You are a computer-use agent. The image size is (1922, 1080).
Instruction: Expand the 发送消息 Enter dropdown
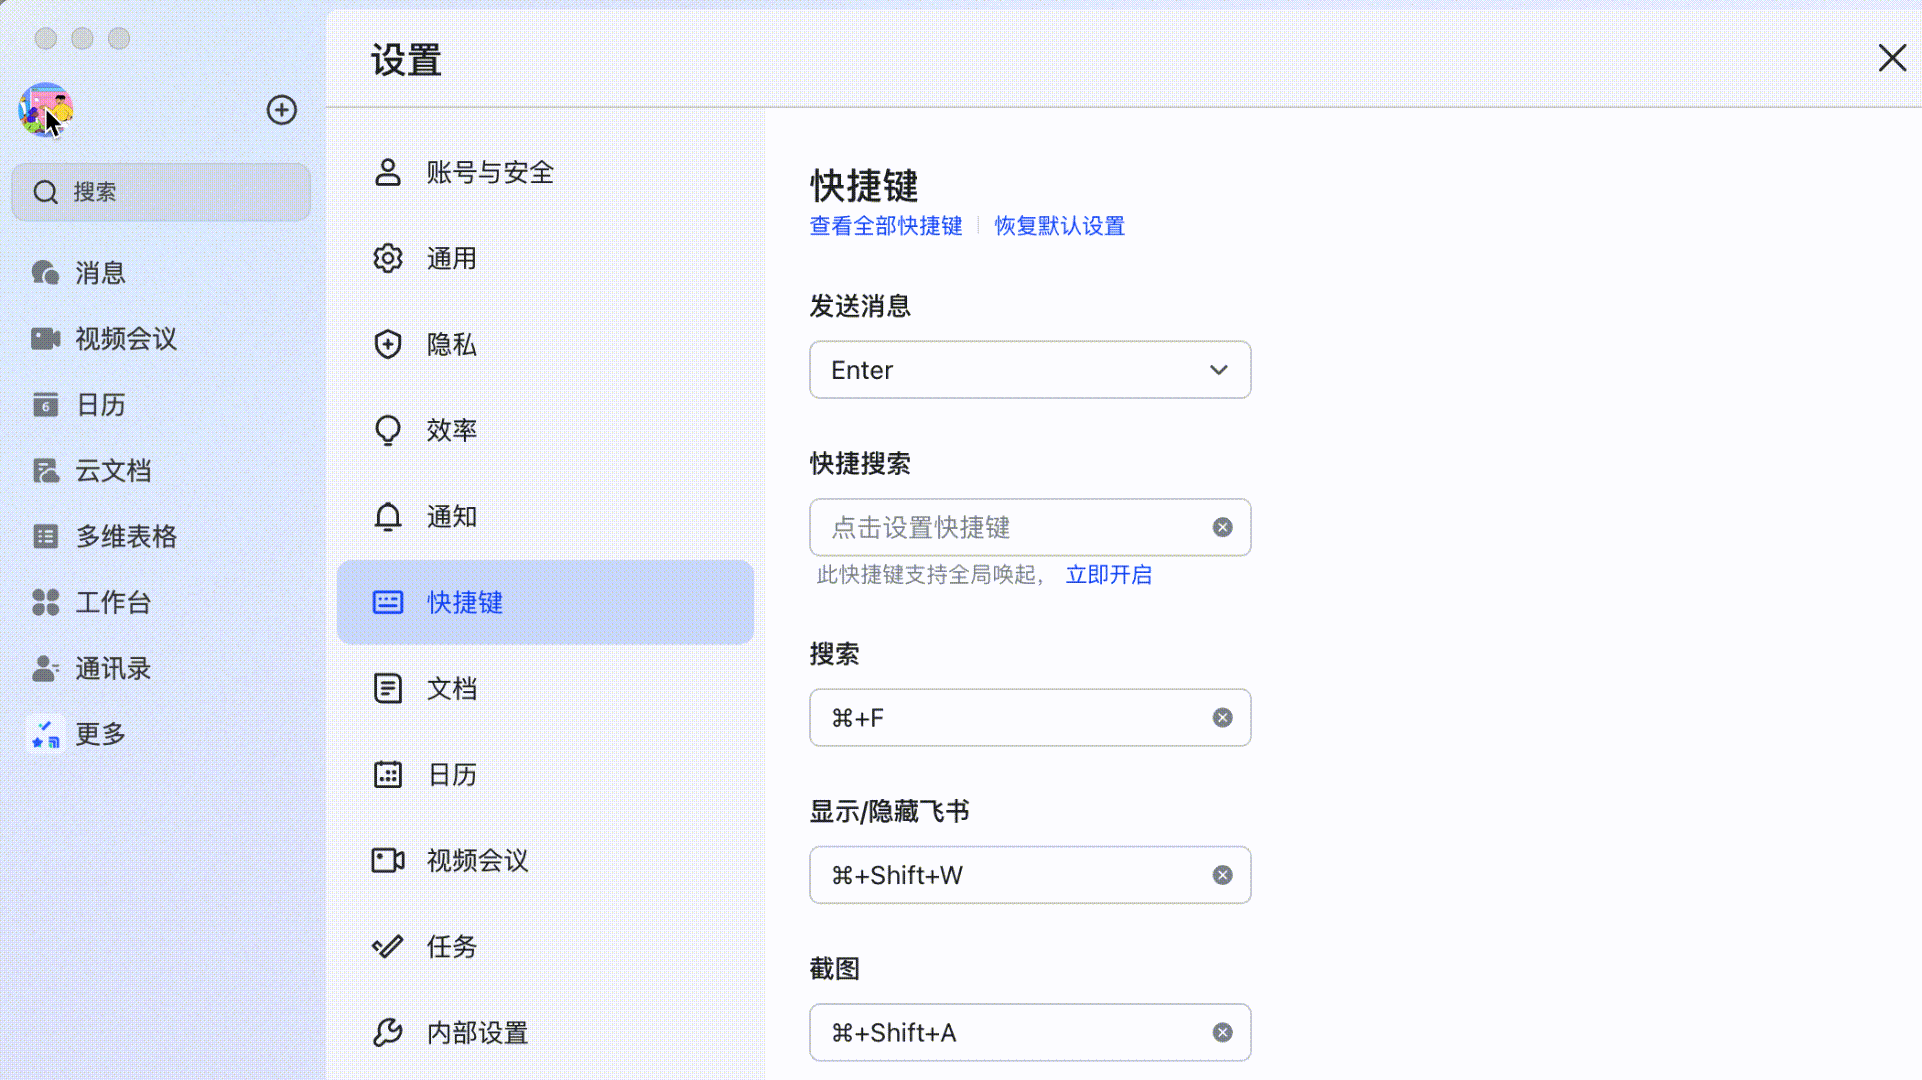(x=1030, y=370)
